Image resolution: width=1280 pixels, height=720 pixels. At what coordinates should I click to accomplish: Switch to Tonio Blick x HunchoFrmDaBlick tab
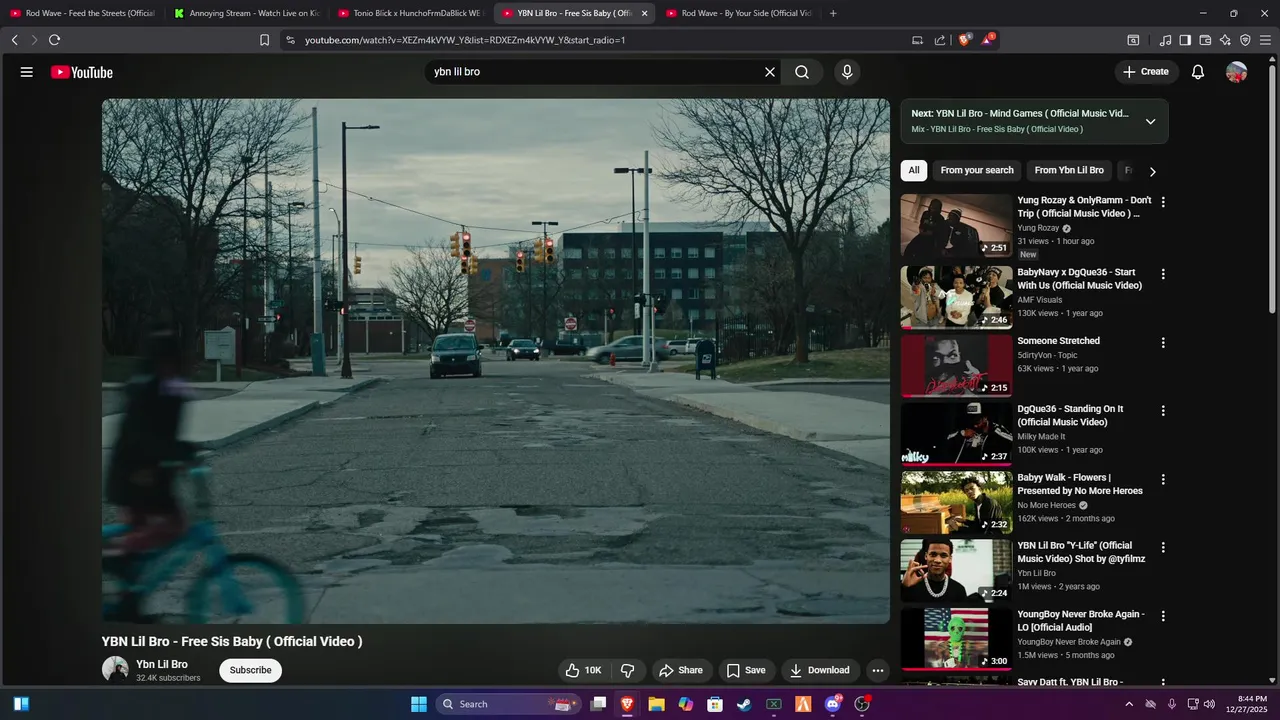point(410,13)
